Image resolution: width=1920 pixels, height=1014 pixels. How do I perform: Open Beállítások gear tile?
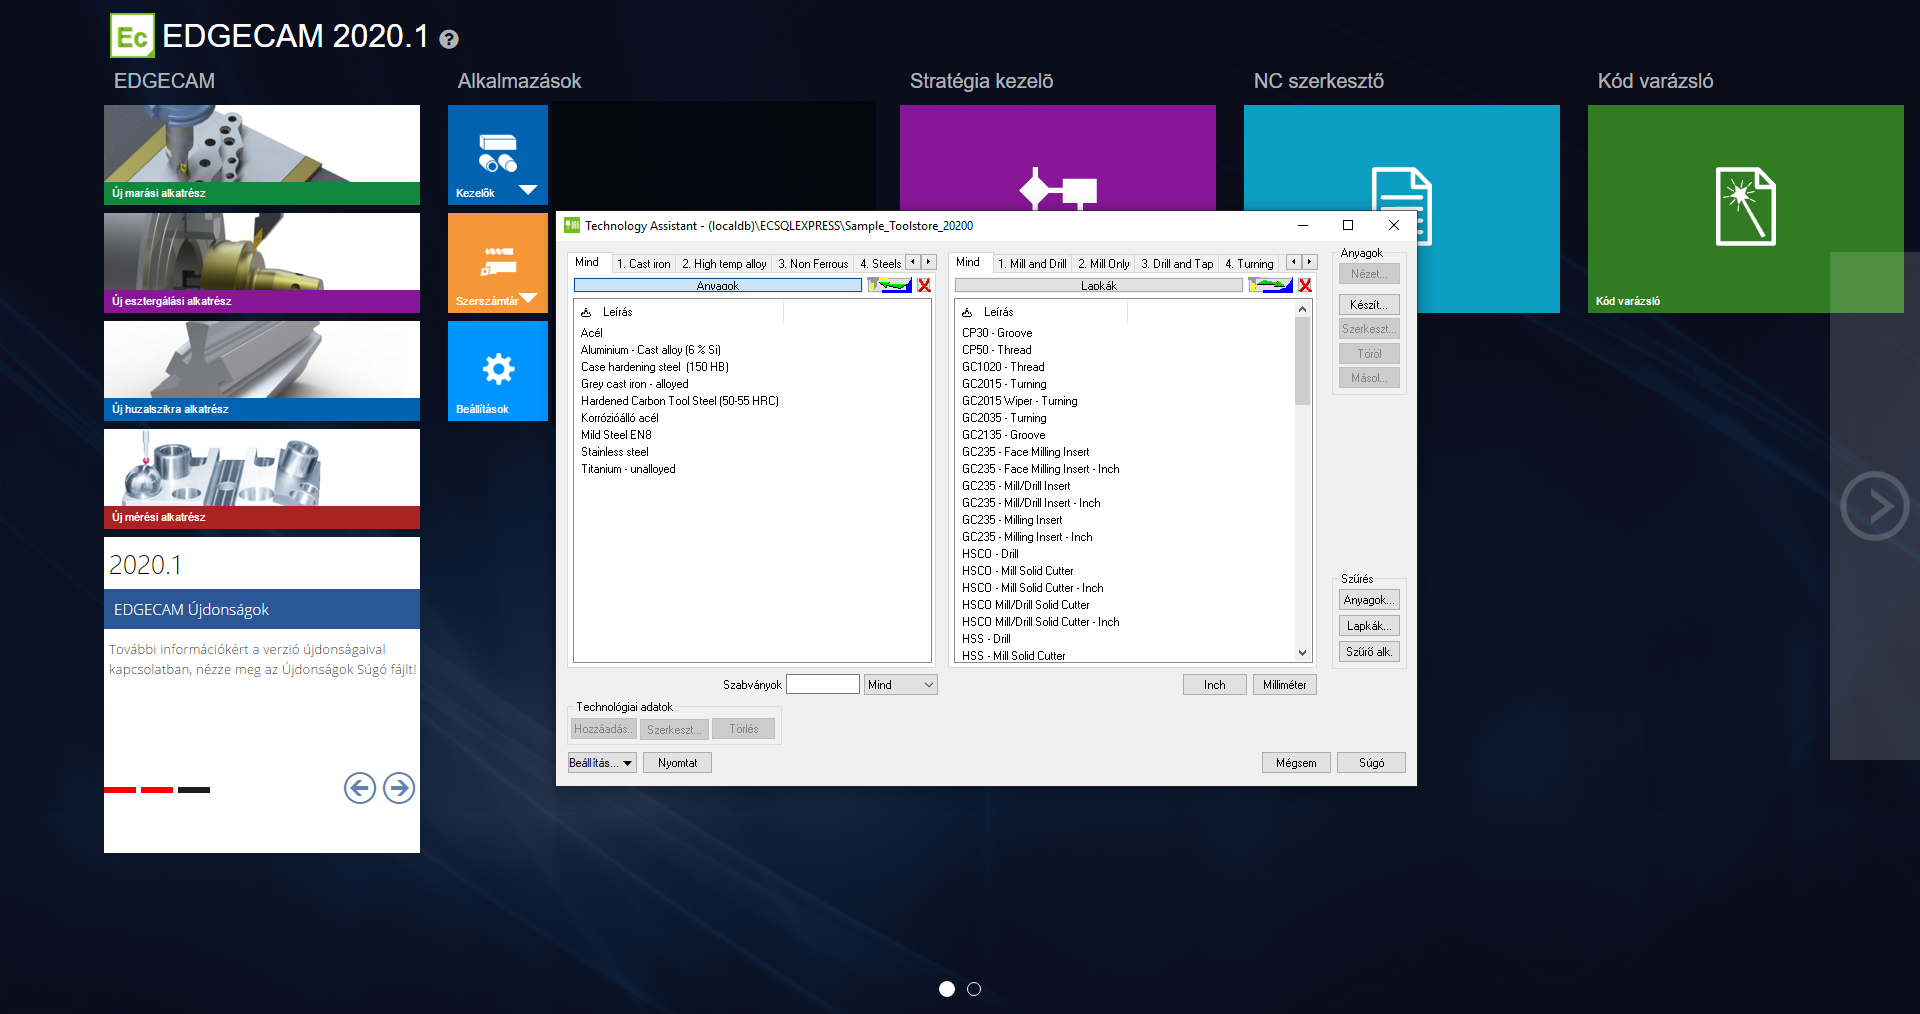click(x=497, y=370)
